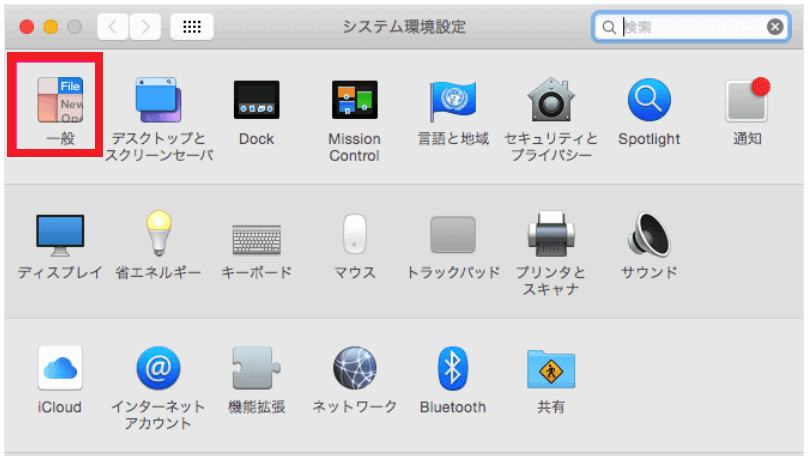Click the show-all grid button in toolbar

[192, 26]
